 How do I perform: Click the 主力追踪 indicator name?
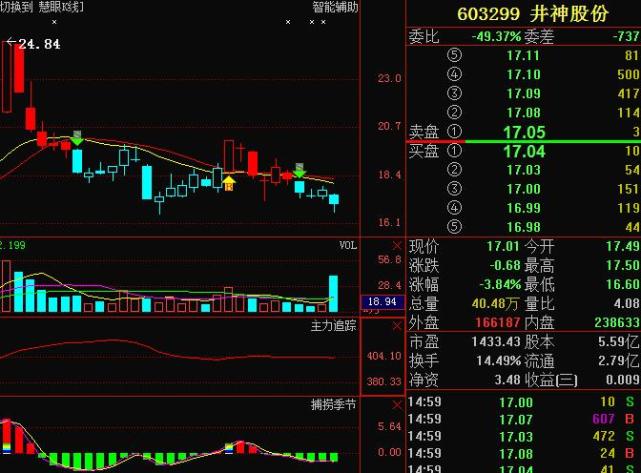(333, 326)
